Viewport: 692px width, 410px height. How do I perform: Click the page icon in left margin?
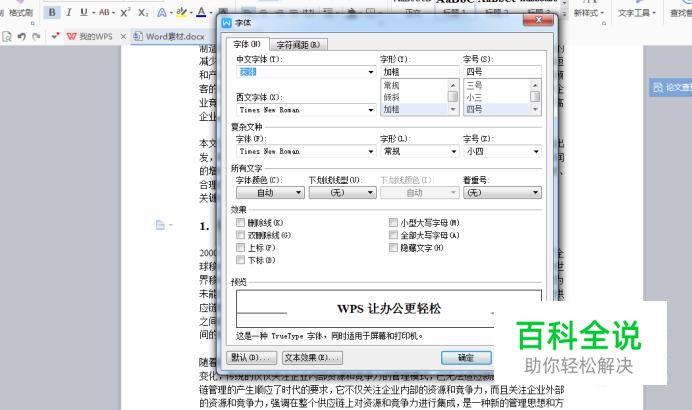(x=160, y=226)
